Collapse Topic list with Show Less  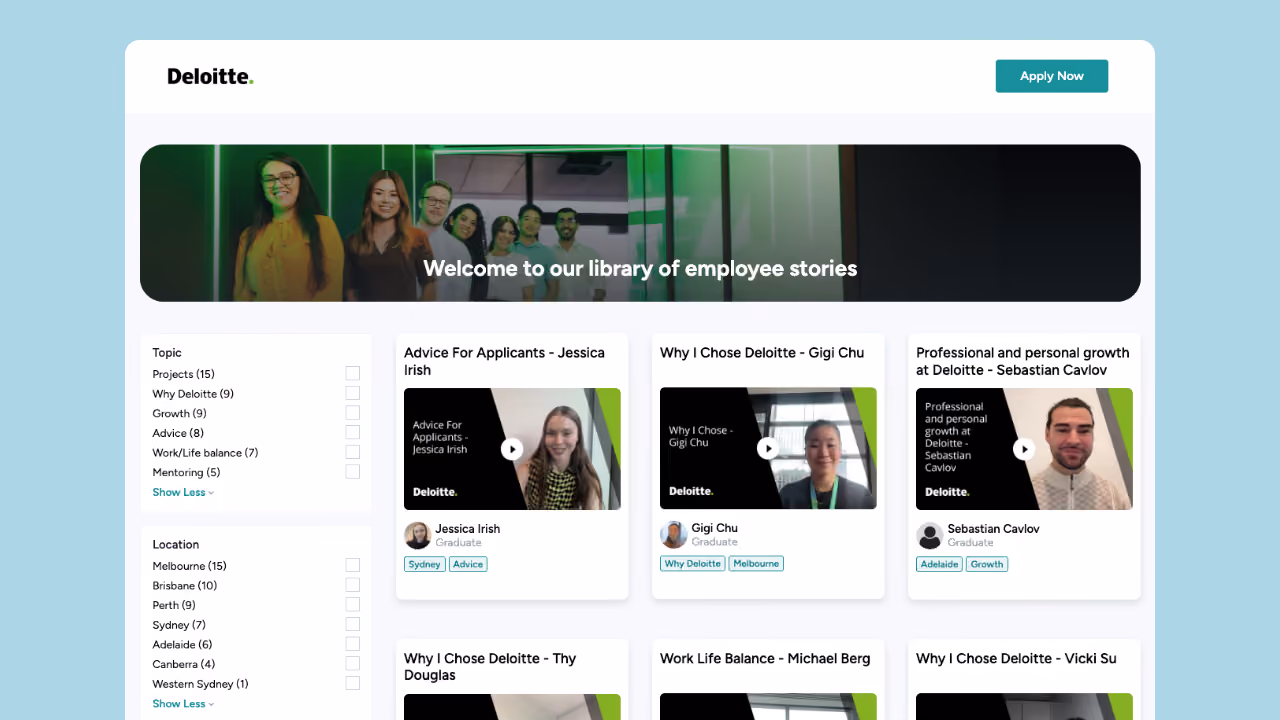coord(183,492)
